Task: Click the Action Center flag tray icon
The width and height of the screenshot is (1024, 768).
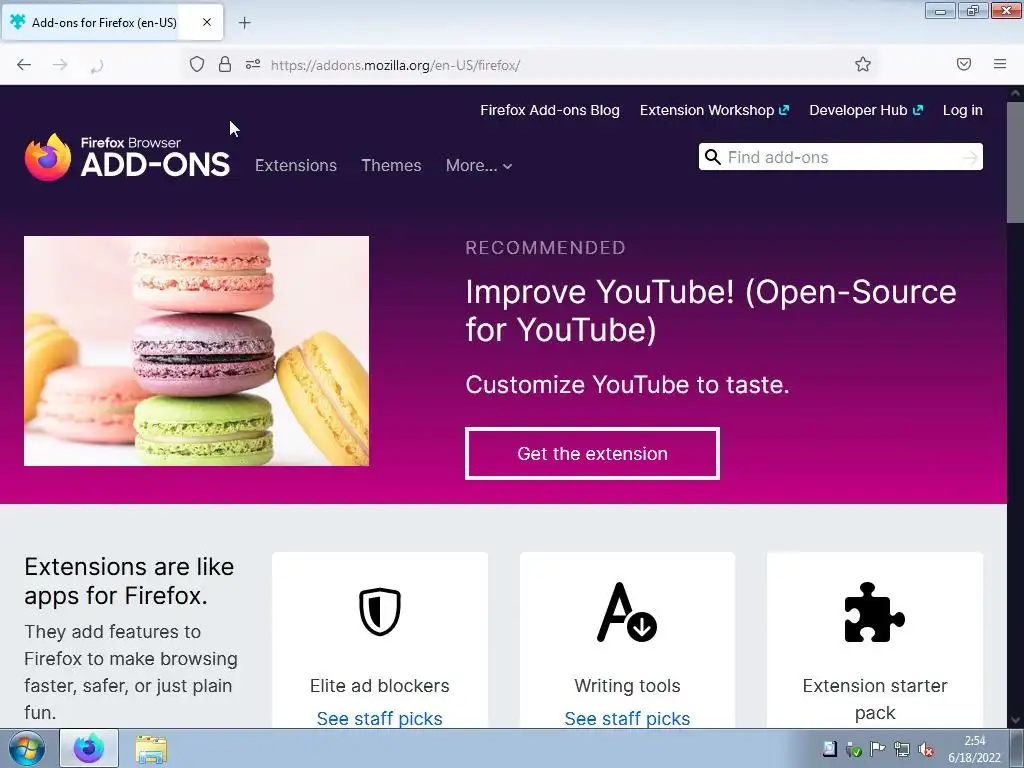Action: [x=877, y=750]
